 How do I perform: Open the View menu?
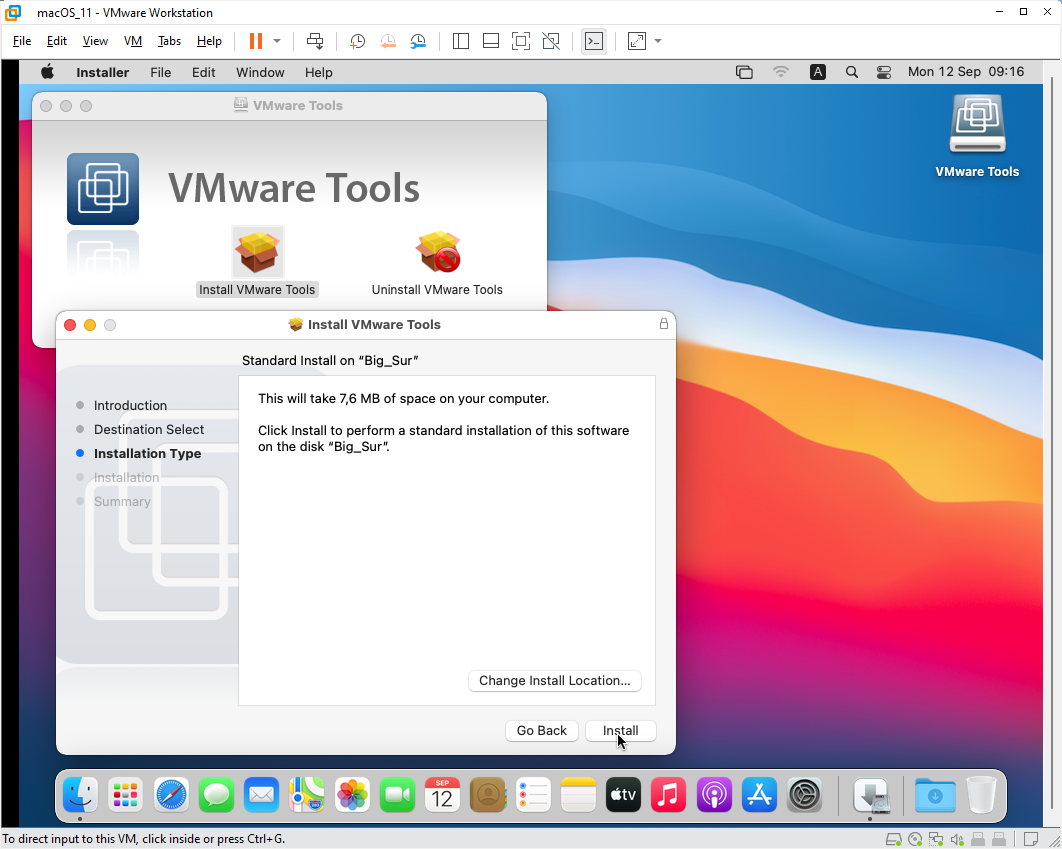95,41
